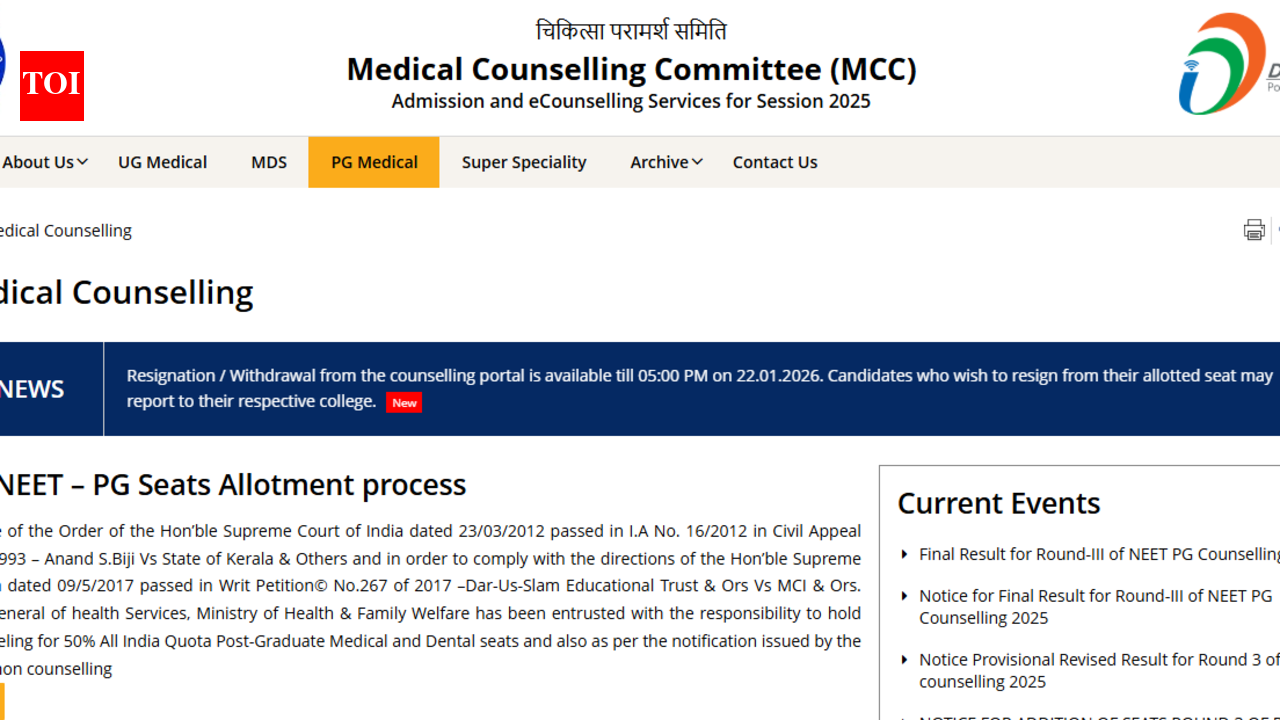Click the blue partial logo at top left

(2, 60)
